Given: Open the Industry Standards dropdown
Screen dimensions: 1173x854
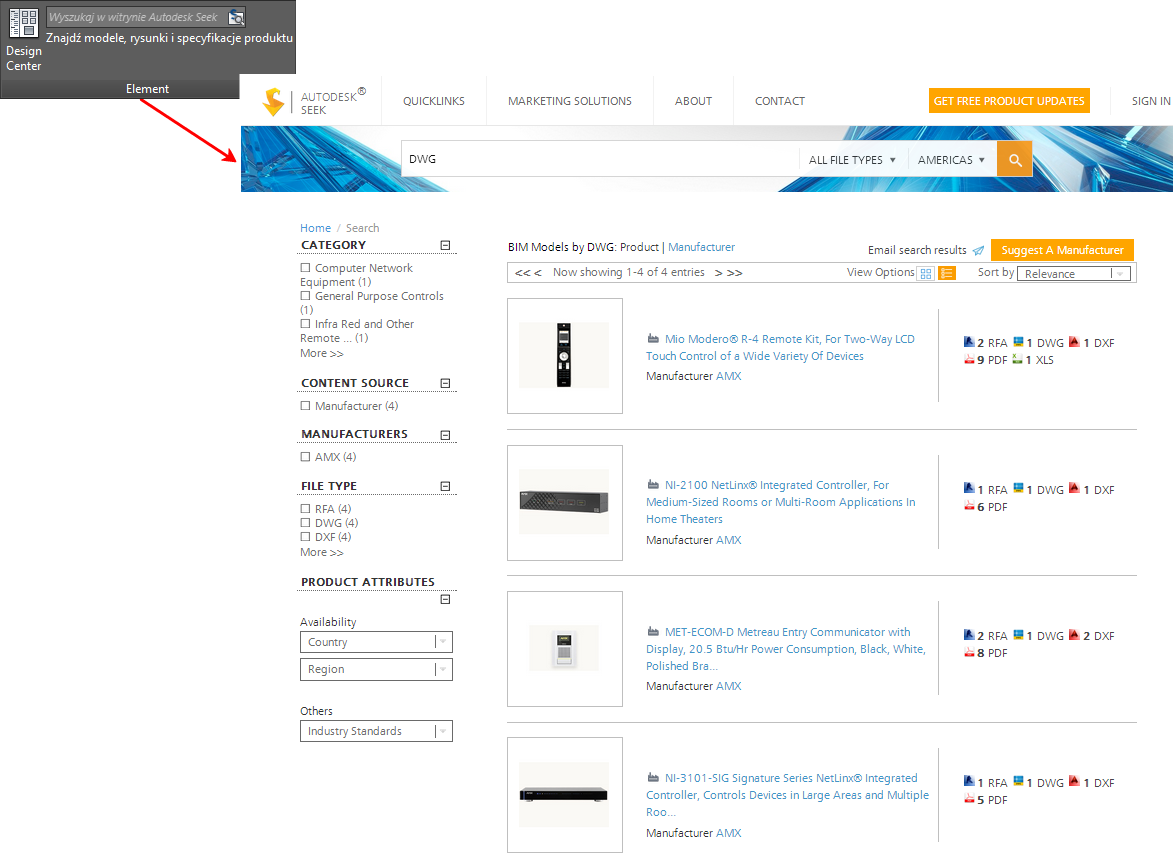Looking at the screenshot, I should pyautogui.click(x=376, y=731).
